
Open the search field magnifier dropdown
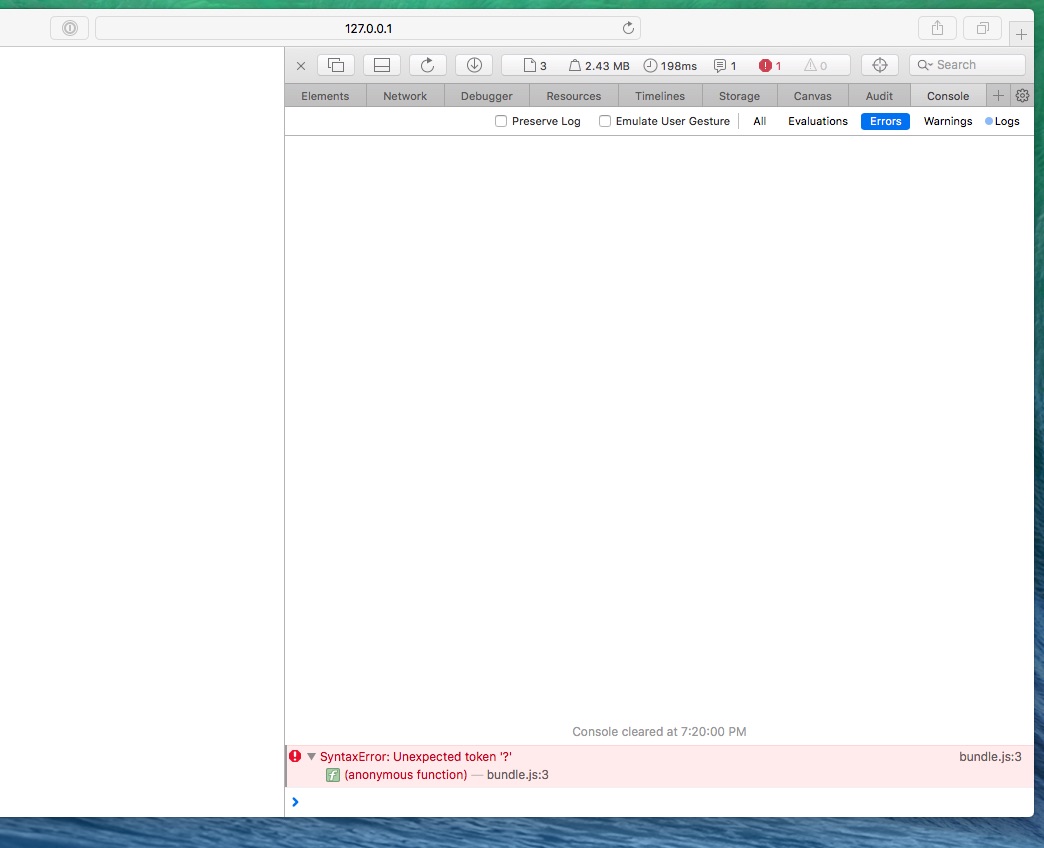click(924, 65)
